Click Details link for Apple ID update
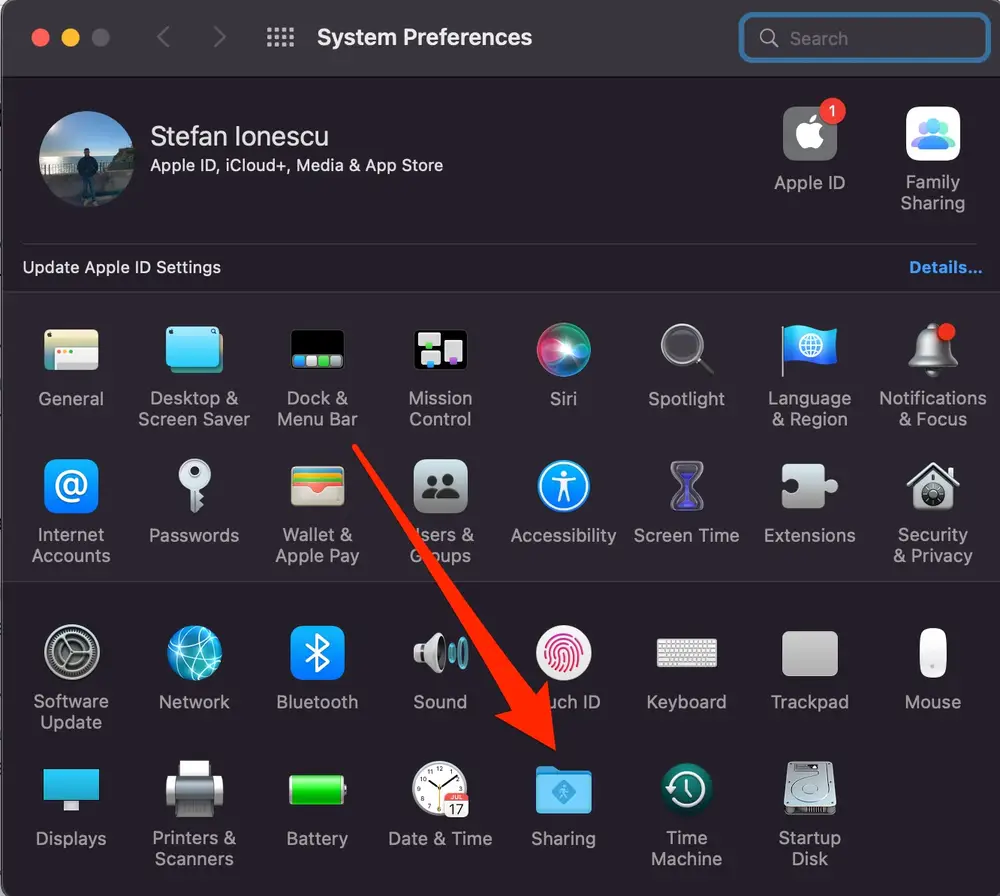 (x=945, y=267)
